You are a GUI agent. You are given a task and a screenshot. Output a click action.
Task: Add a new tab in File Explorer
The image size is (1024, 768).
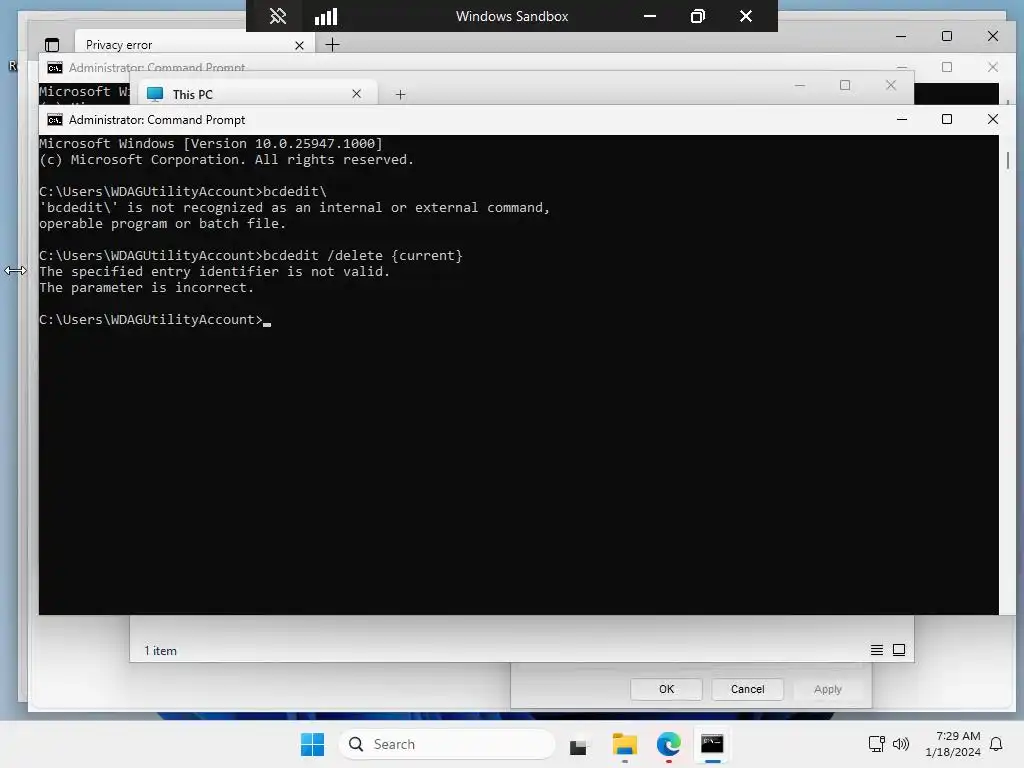(x=400, y=95)
